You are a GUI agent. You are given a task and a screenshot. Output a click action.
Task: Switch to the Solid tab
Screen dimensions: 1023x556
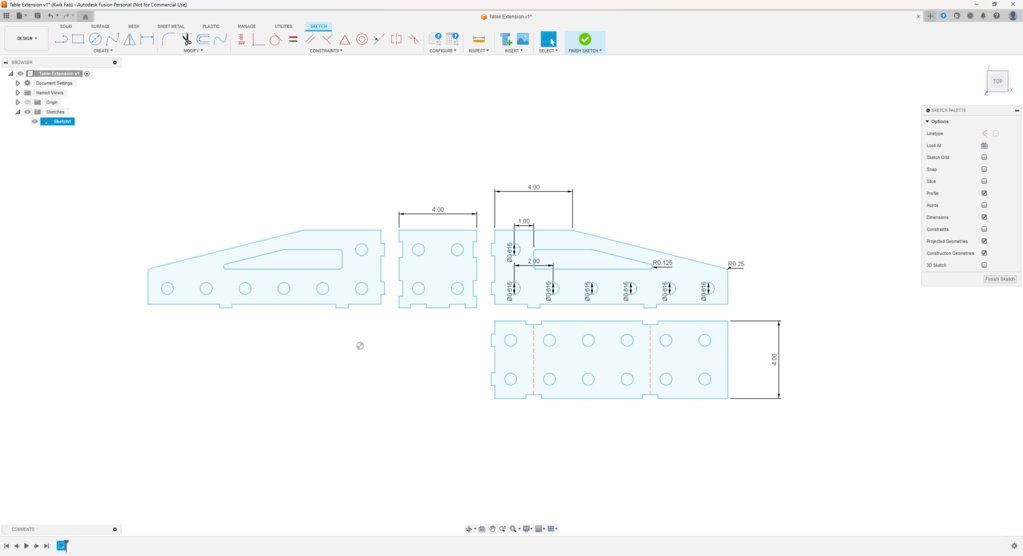click(66, 27)
